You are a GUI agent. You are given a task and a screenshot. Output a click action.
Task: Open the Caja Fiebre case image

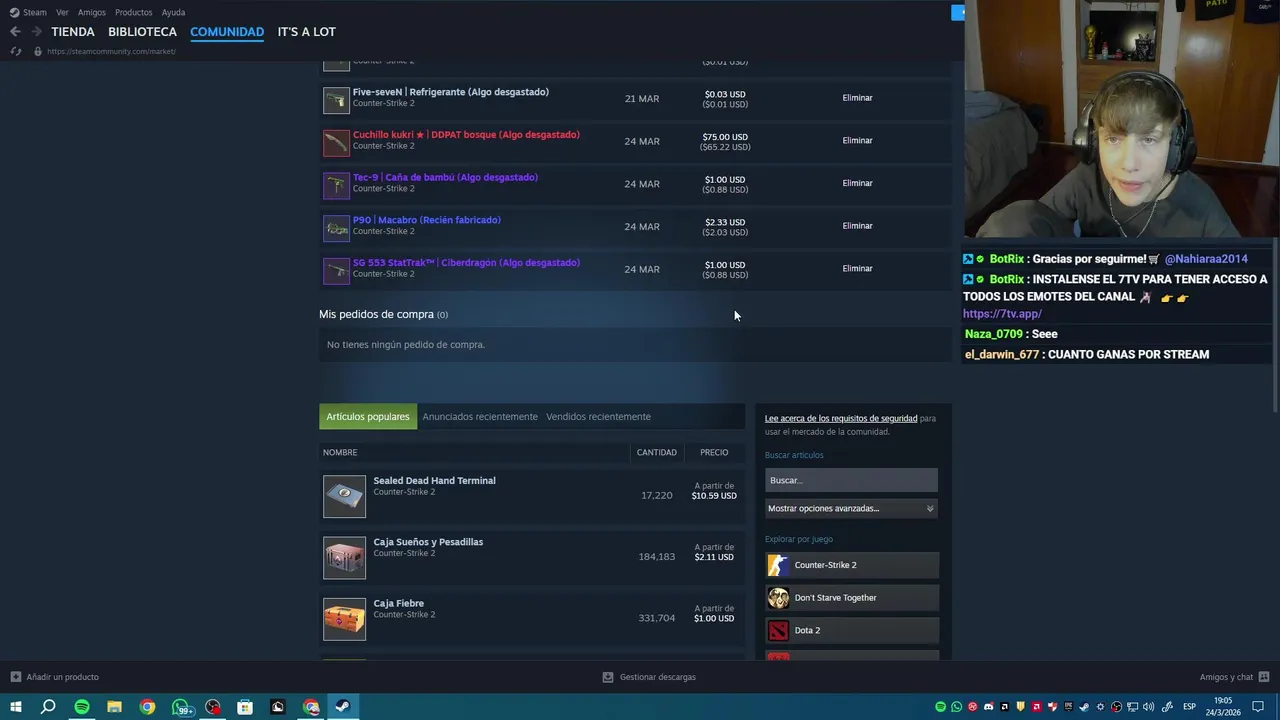pyautogui.click(x=344, y=619)
